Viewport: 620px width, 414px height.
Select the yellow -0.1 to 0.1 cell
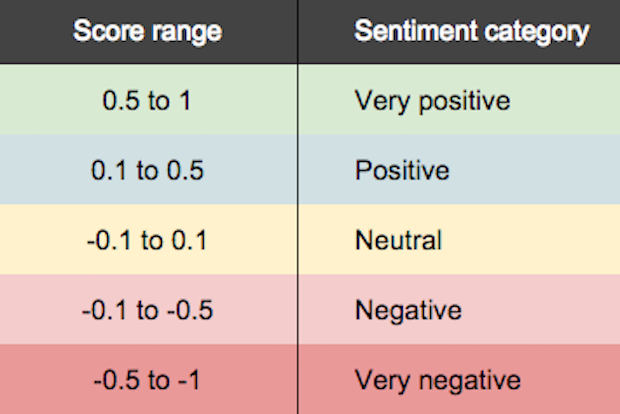click(147, 241)
